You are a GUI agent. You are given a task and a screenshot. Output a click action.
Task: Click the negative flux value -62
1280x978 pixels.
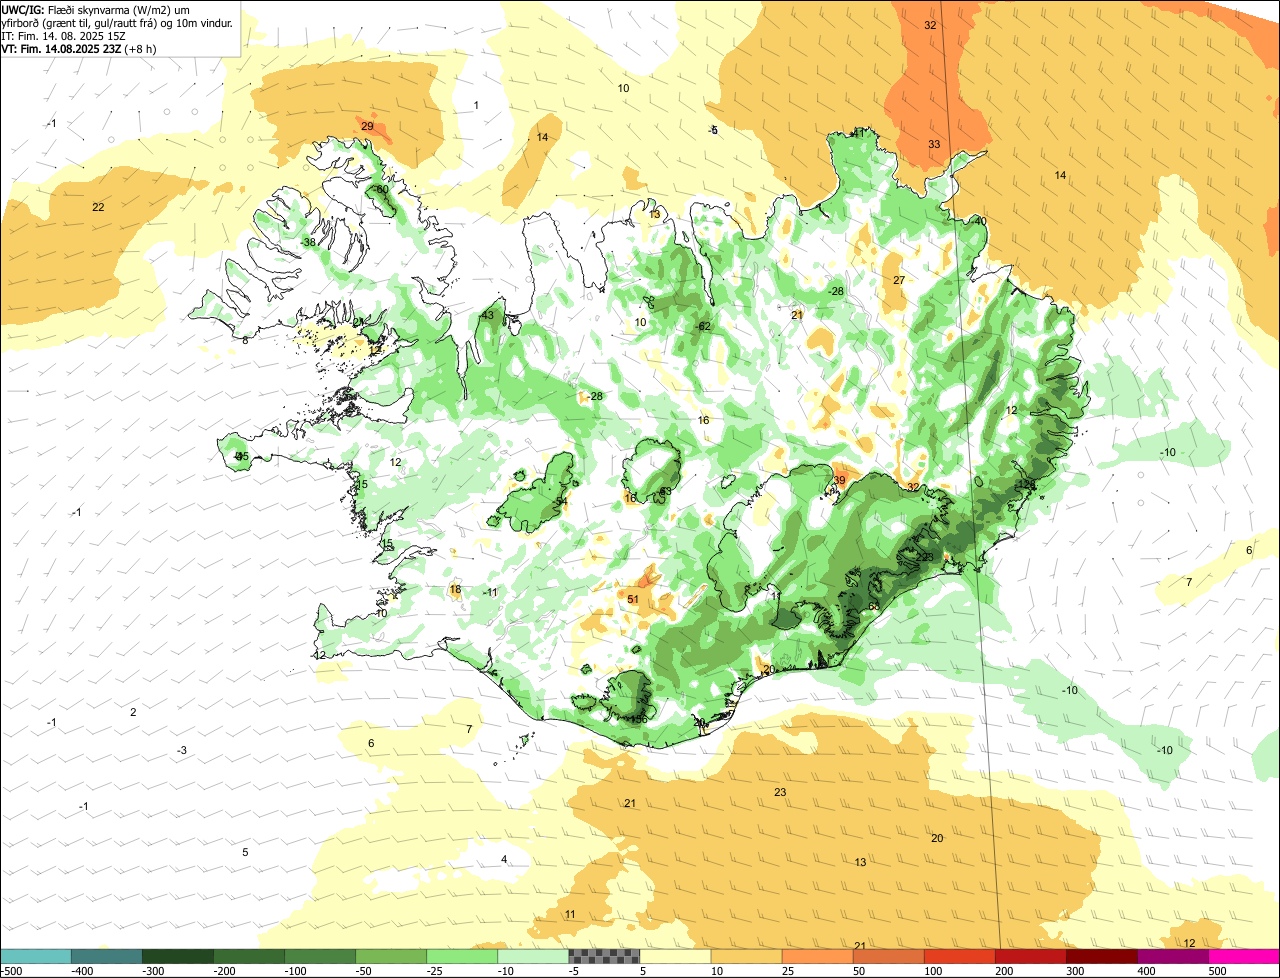tap(703, 327)
